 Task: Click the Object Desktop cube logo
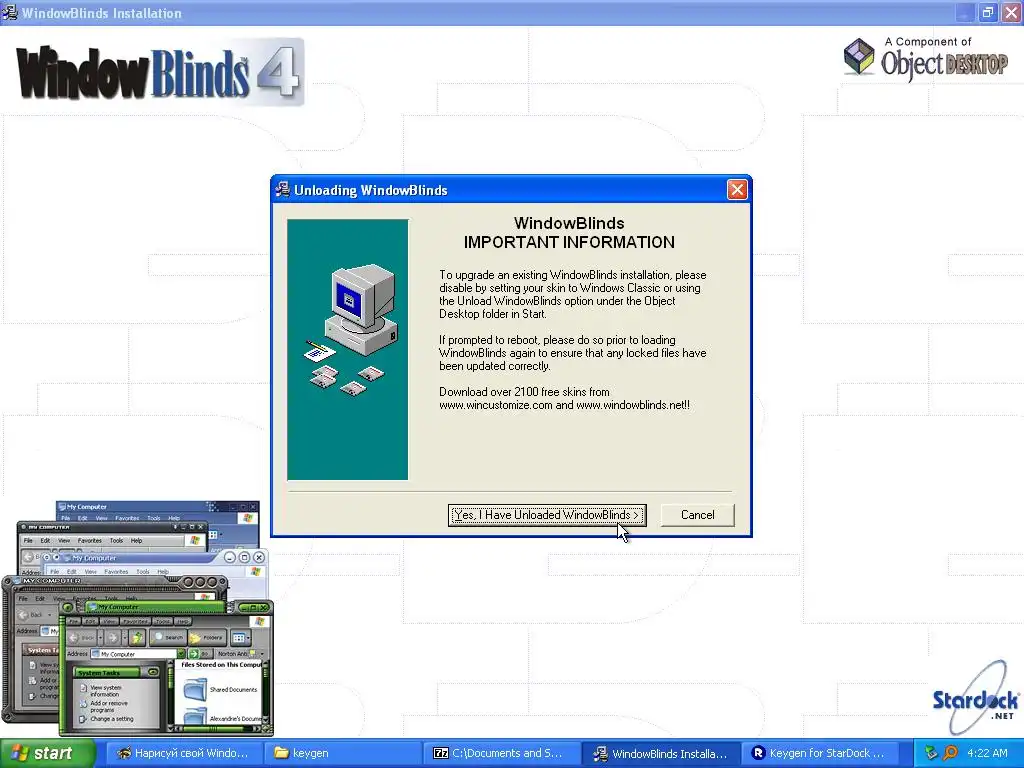click(x=859, y=56)
